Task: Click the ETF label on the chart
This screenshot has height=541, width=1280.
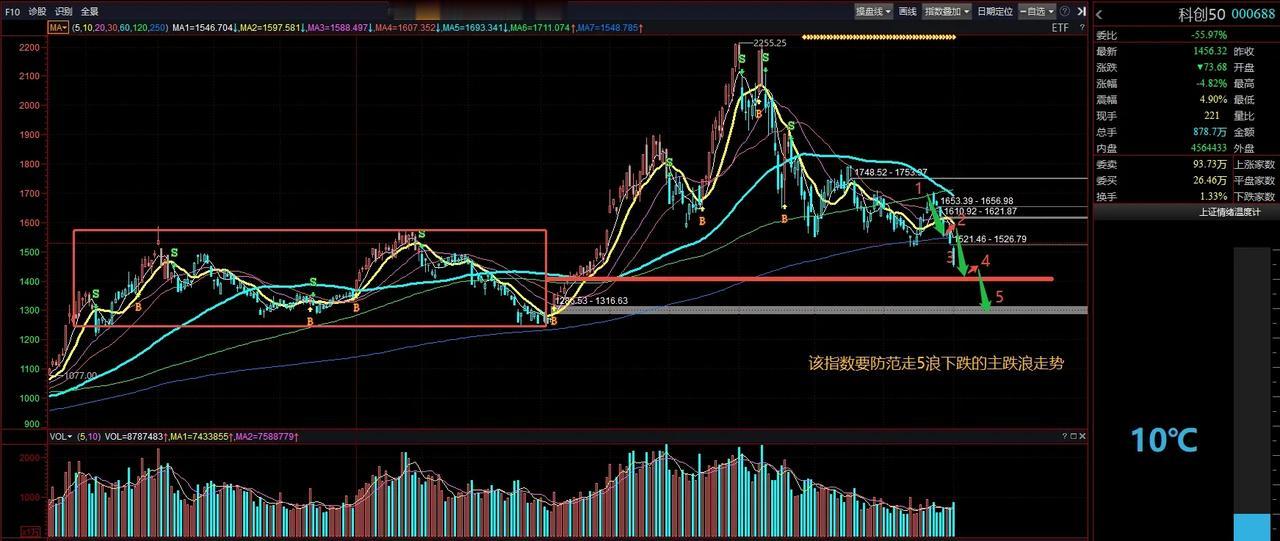Action: pos(1060,28)
